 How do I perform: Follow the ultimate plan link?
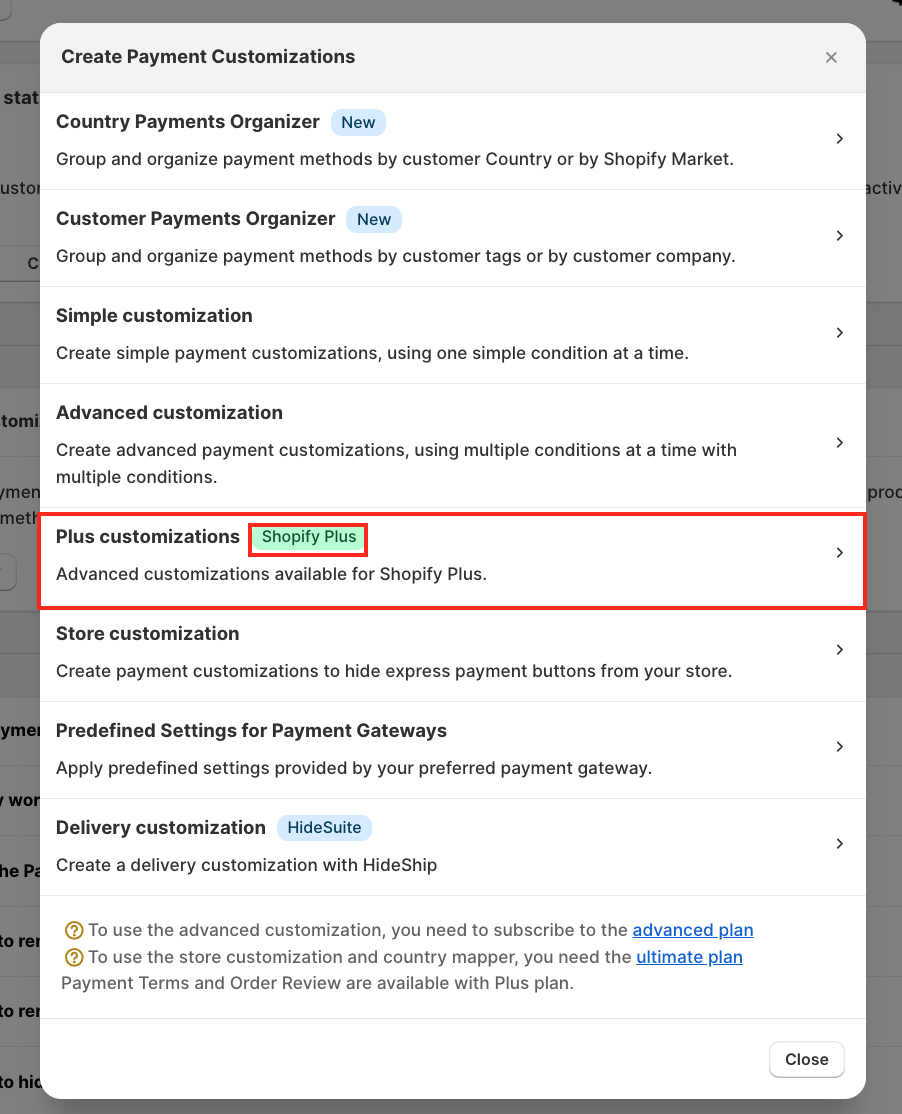689,957
